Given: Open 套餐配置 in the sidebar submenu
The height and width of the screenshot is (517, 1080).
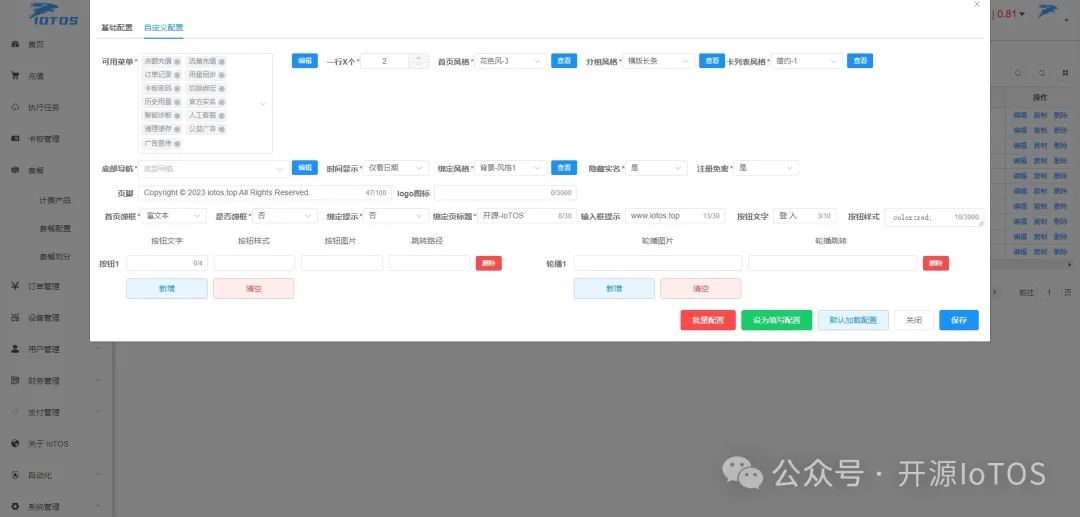Looking at the screenshot, I should point(55,229).
